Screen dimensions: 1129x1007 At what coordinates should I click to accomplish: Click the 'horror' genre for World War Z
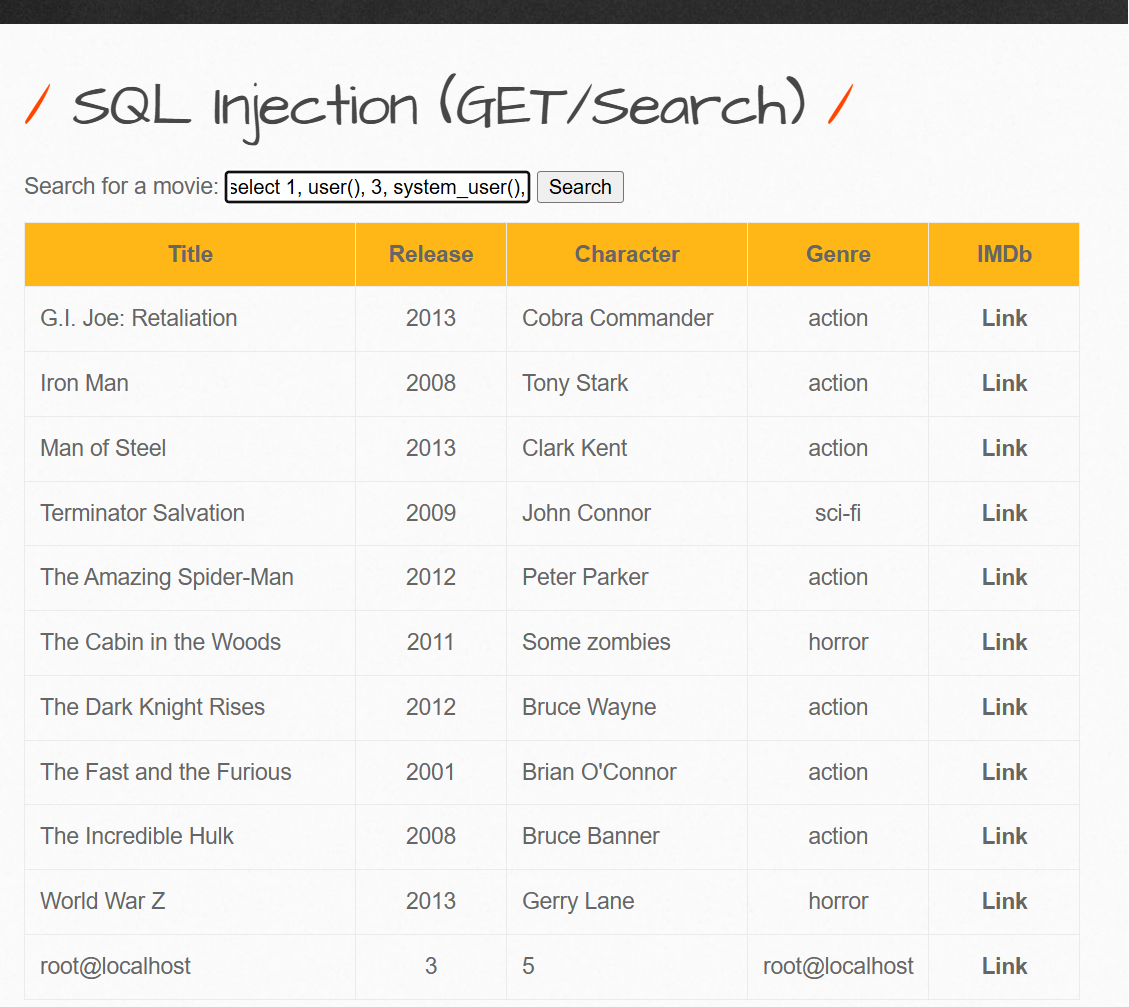coord(838,901)
